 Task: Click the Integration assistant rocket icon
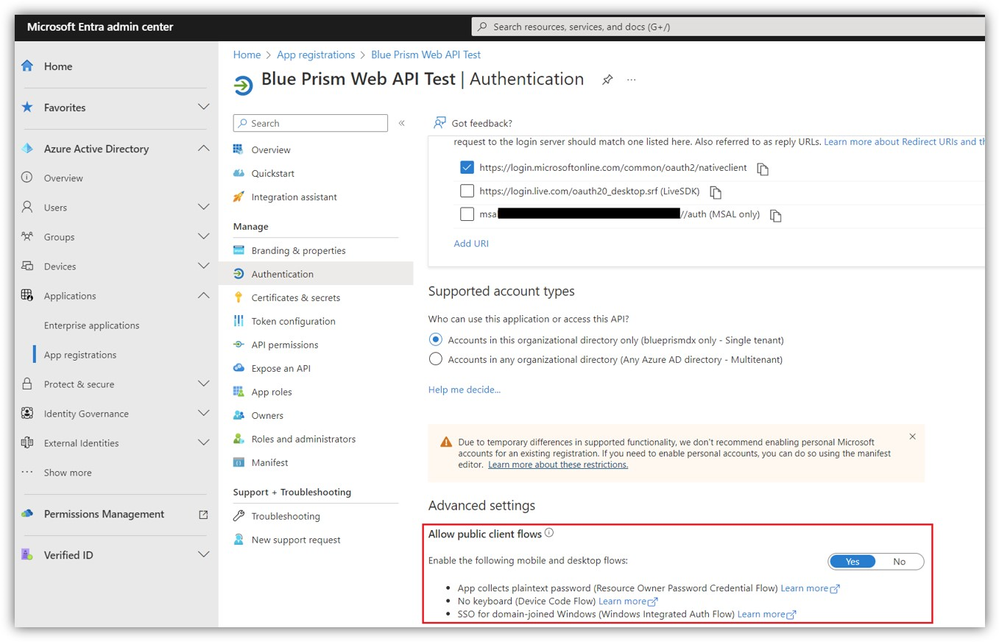click(x=238, y=196)
